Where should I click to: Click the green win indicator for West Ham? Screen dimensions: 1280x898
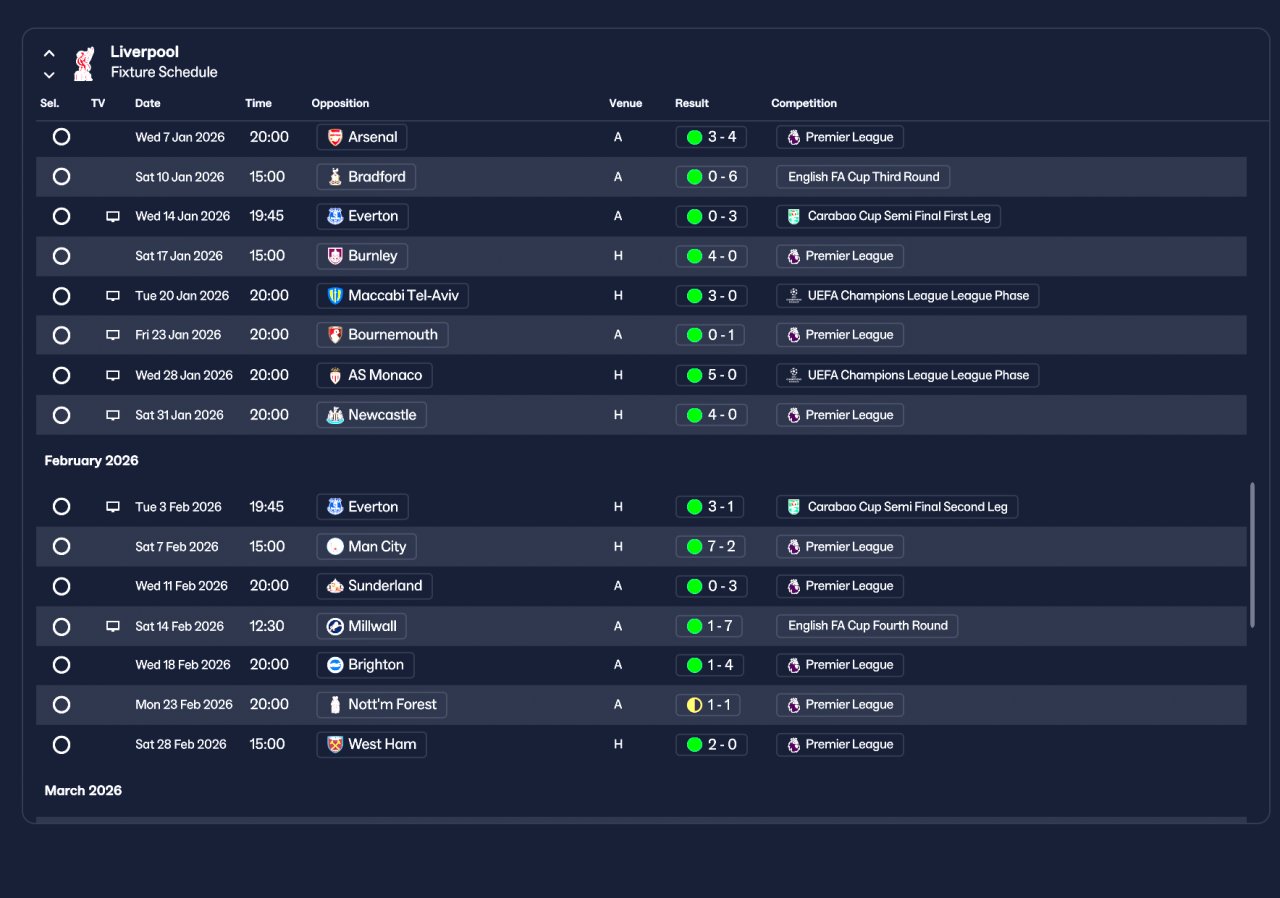coord(694,744)
